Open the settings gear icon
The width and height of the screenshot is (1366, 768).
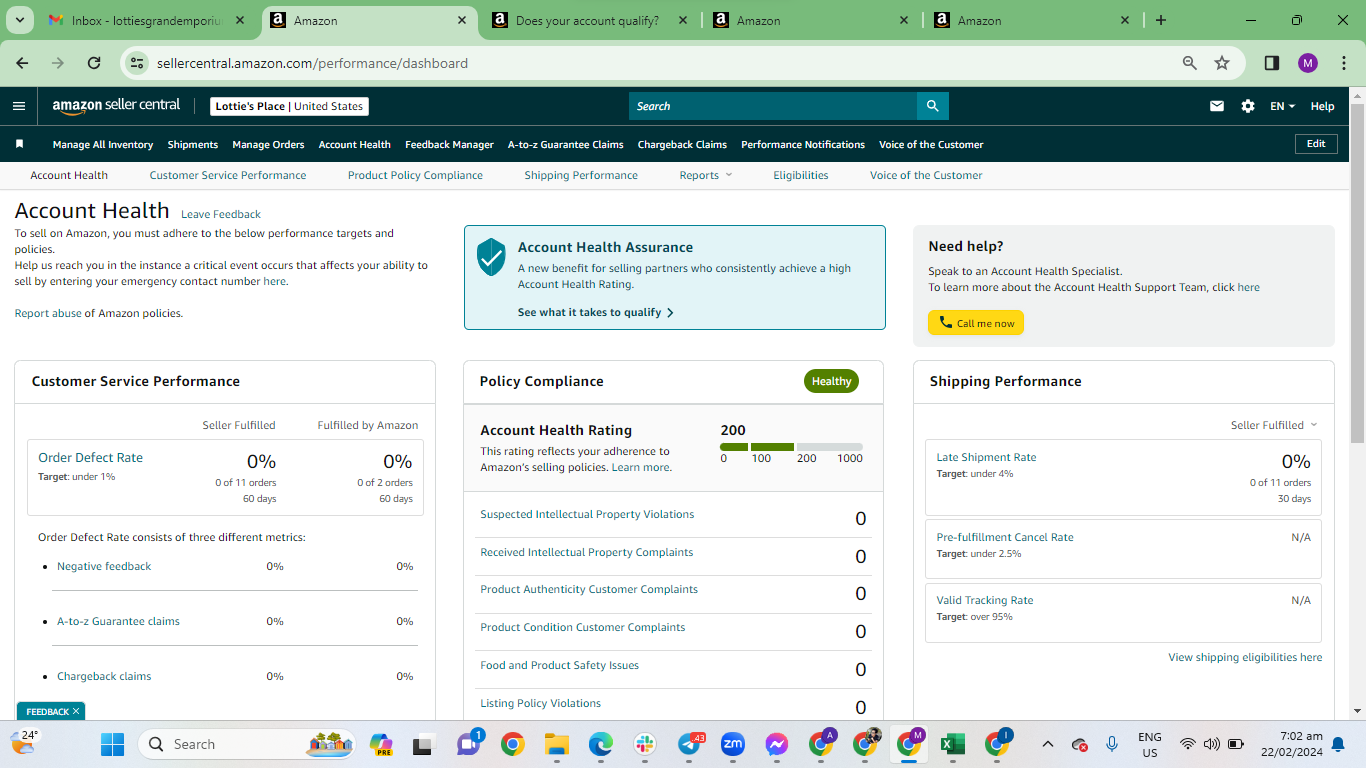tap(1248, 106)
